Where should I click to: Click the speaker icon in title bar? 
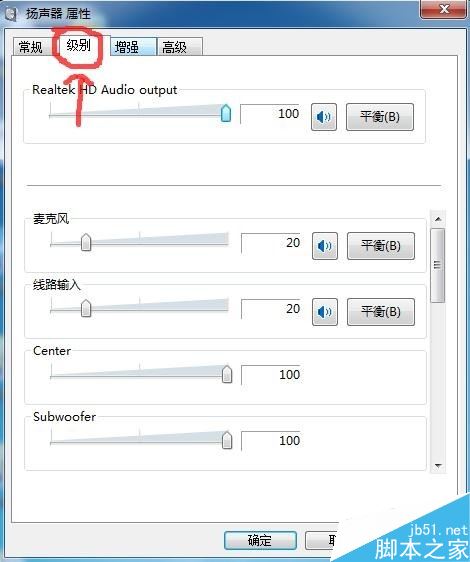(11, 14)
